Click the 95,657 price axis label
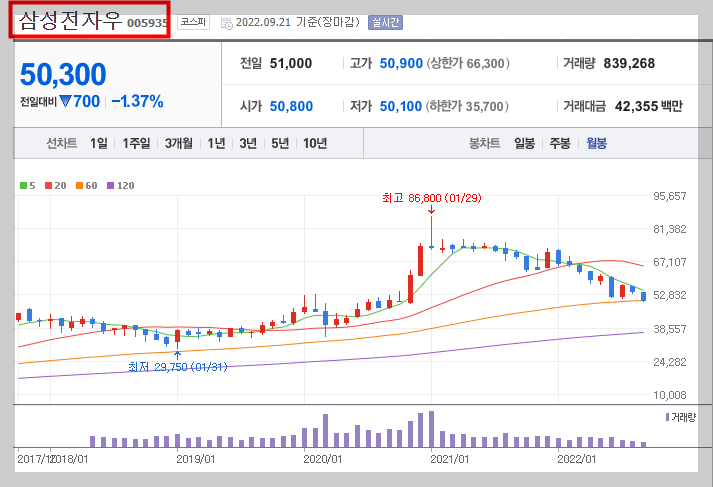Screen dimensions: 713x487 [x=669, y=196]
